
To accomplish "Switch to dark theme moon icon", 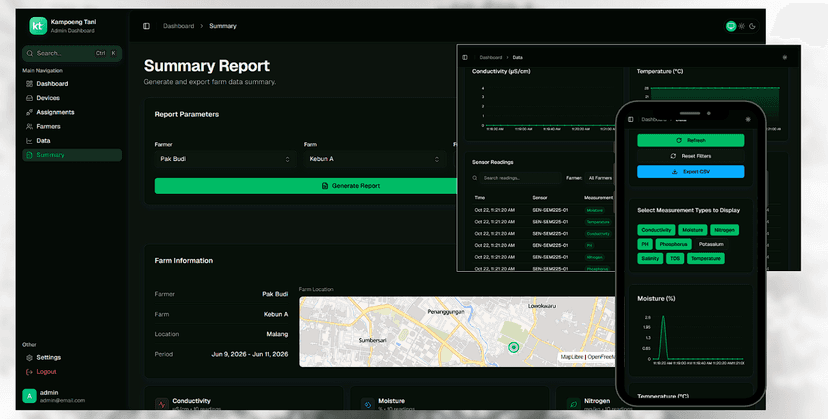I will (x=752, y=26).
